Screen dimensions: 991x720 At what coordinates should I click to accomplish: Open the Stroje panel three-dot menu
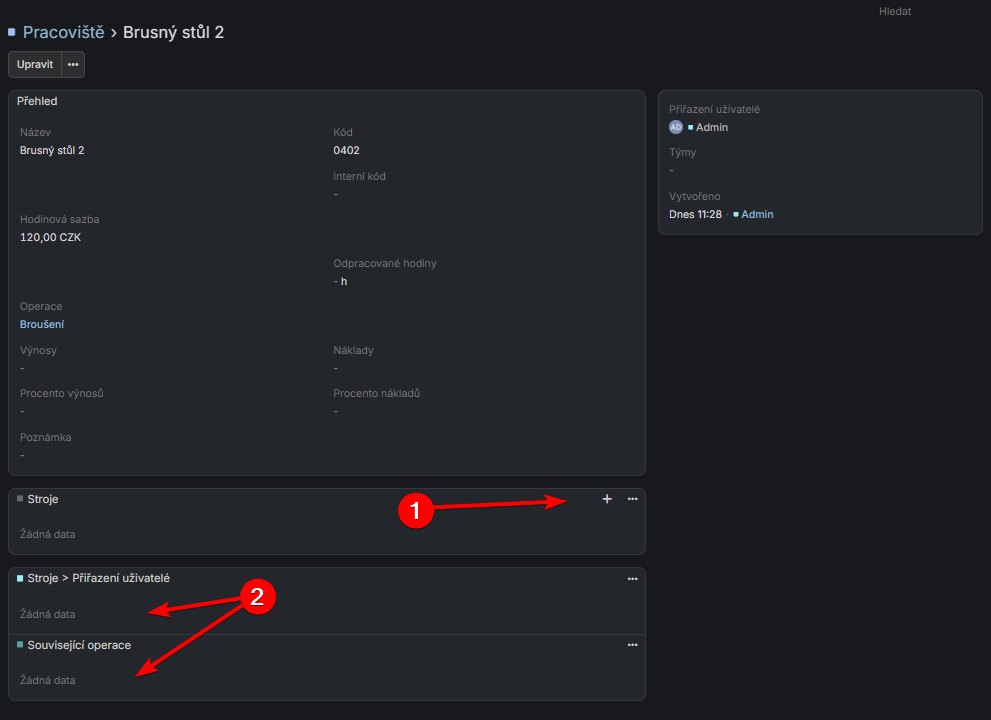(632, 499)
